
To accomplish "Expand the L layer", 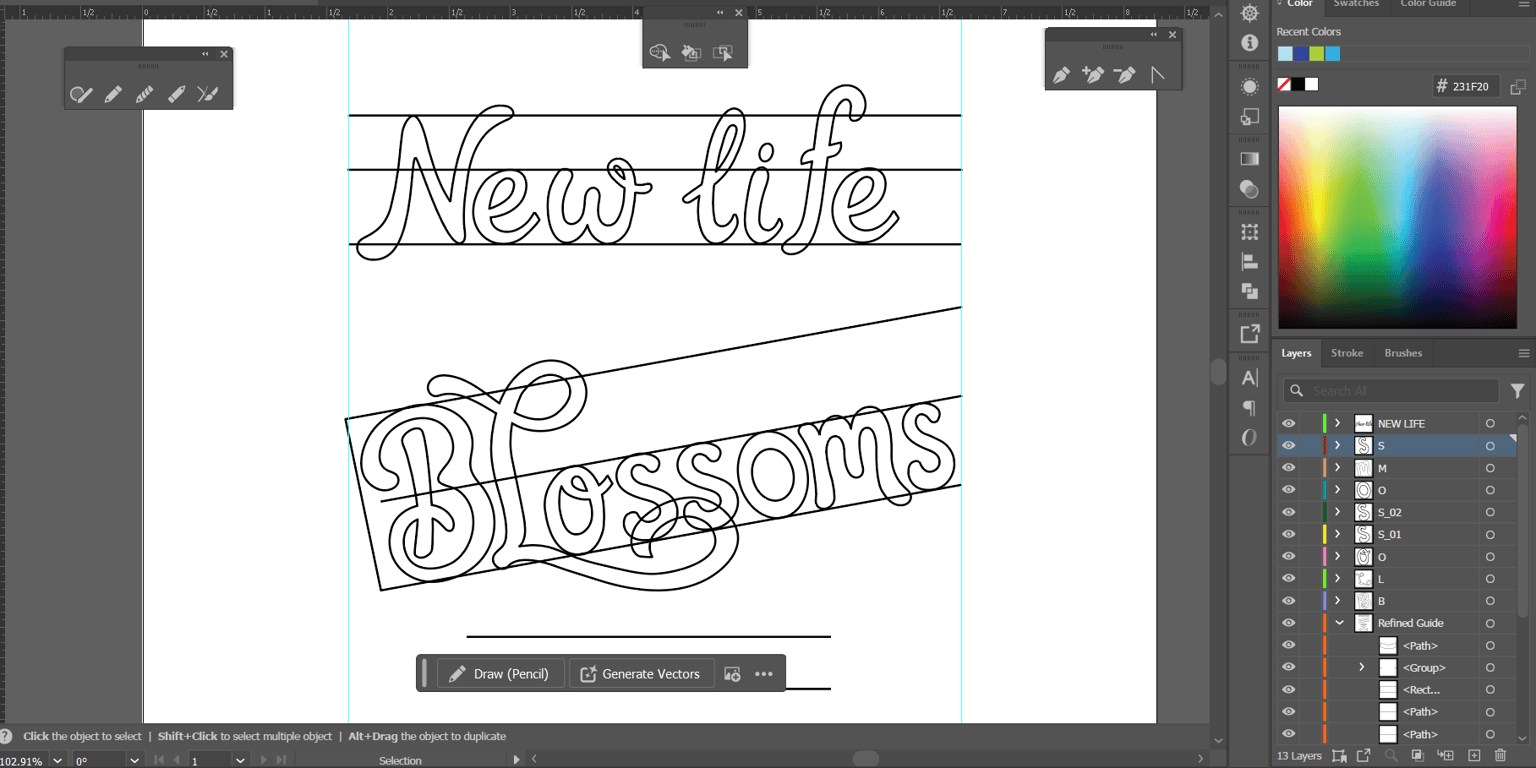I will (x=1338, y=579).
